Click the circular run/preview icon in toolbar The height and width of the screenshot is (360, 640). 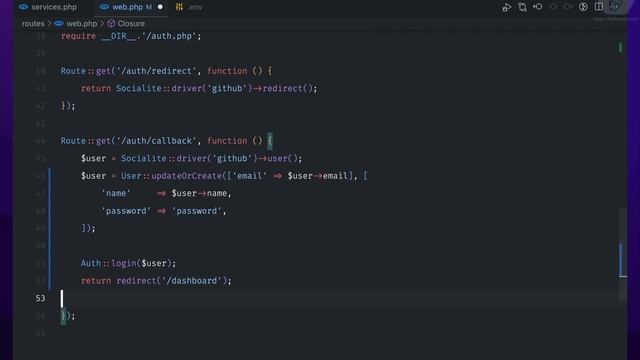[583, 7]
